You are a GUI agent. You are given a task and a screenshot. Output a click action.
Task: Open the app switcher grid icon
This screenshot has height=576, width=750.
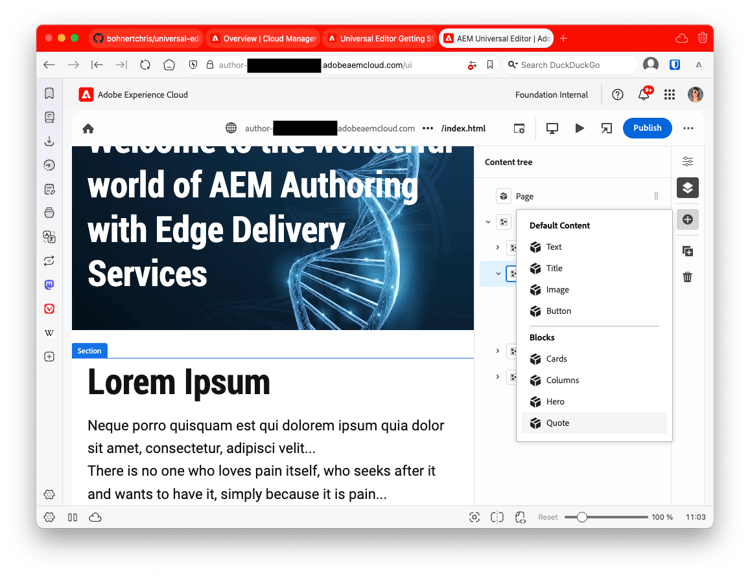pyautogui.click(x=669, y=95)
